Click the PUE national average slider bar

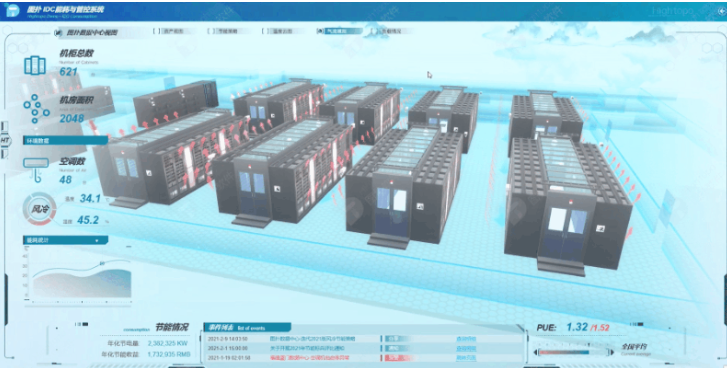coord(574,352)
